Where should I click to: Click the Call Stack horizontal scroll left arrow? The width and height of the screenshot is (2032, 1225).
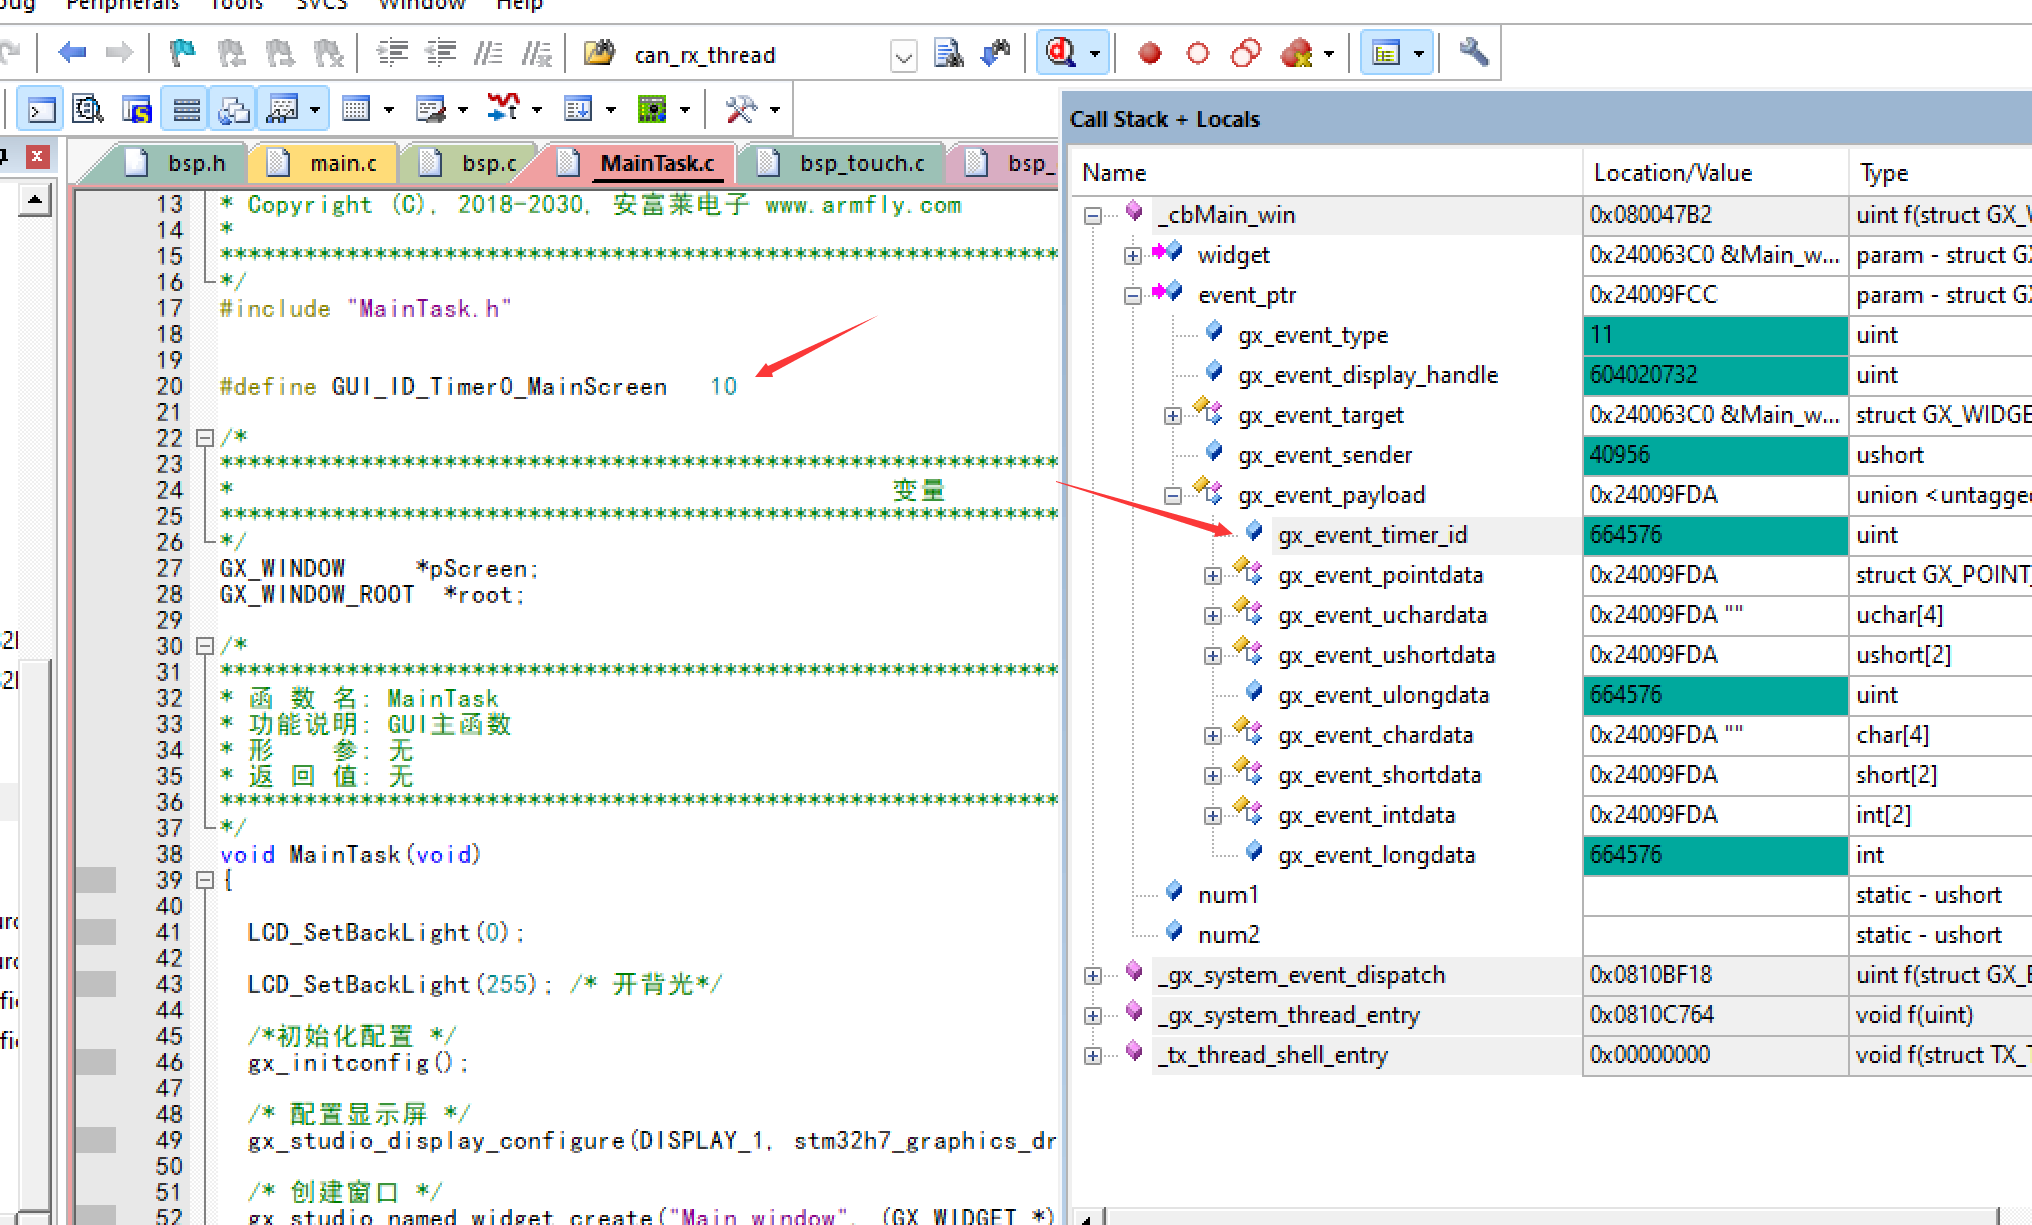pyautogui.click(x=1087, y=1216)
